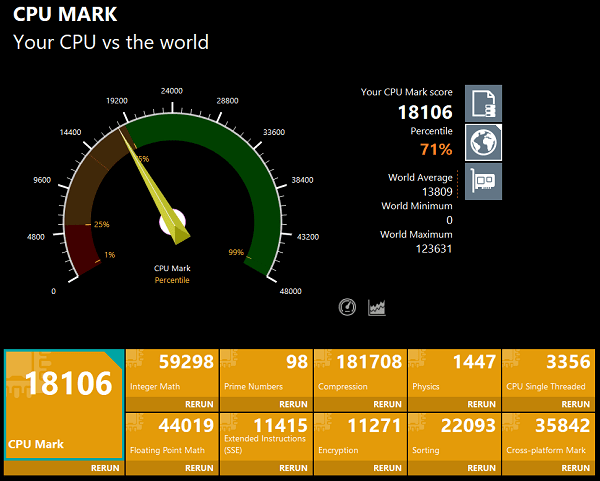600x481 pixels.
Task: Rerun the Sorting test
Action: tap(481, 468)
